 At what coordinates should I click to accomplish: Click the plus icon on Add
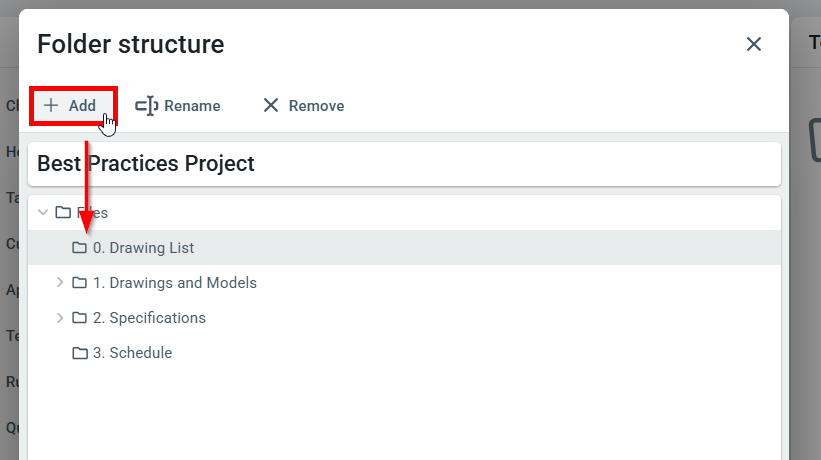click(51, 106)
